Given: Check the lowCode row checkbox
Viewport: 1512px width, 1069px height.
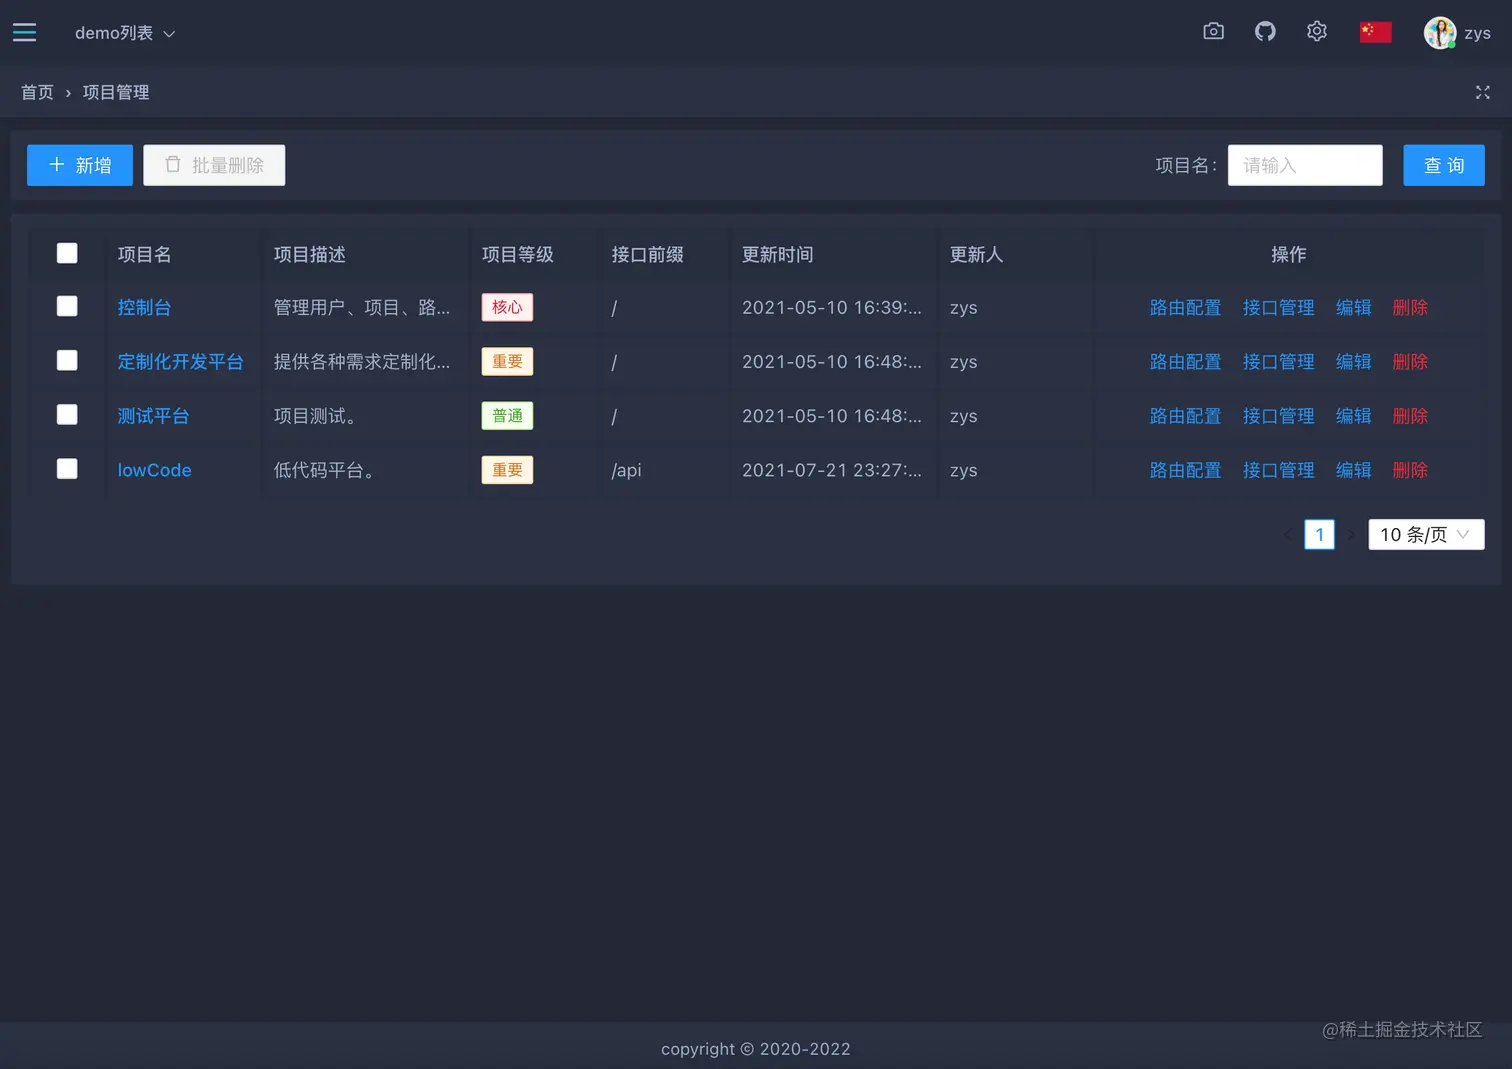Looking at the screenshot, I should tap(67, 468).
